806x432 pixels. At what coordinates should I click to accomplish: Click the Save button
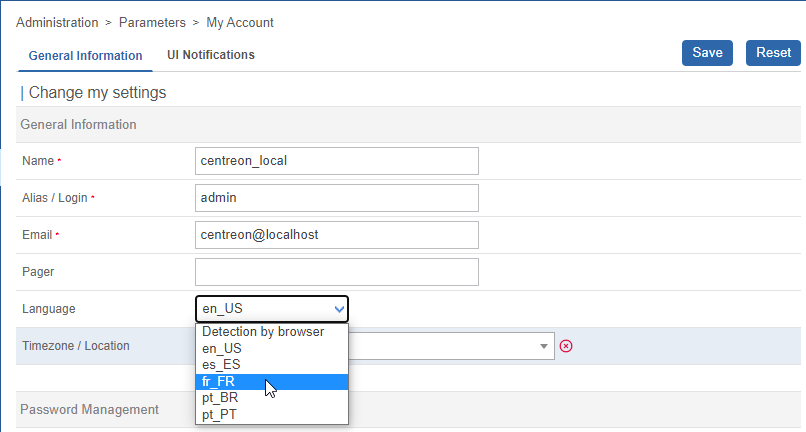click(708, 53)
